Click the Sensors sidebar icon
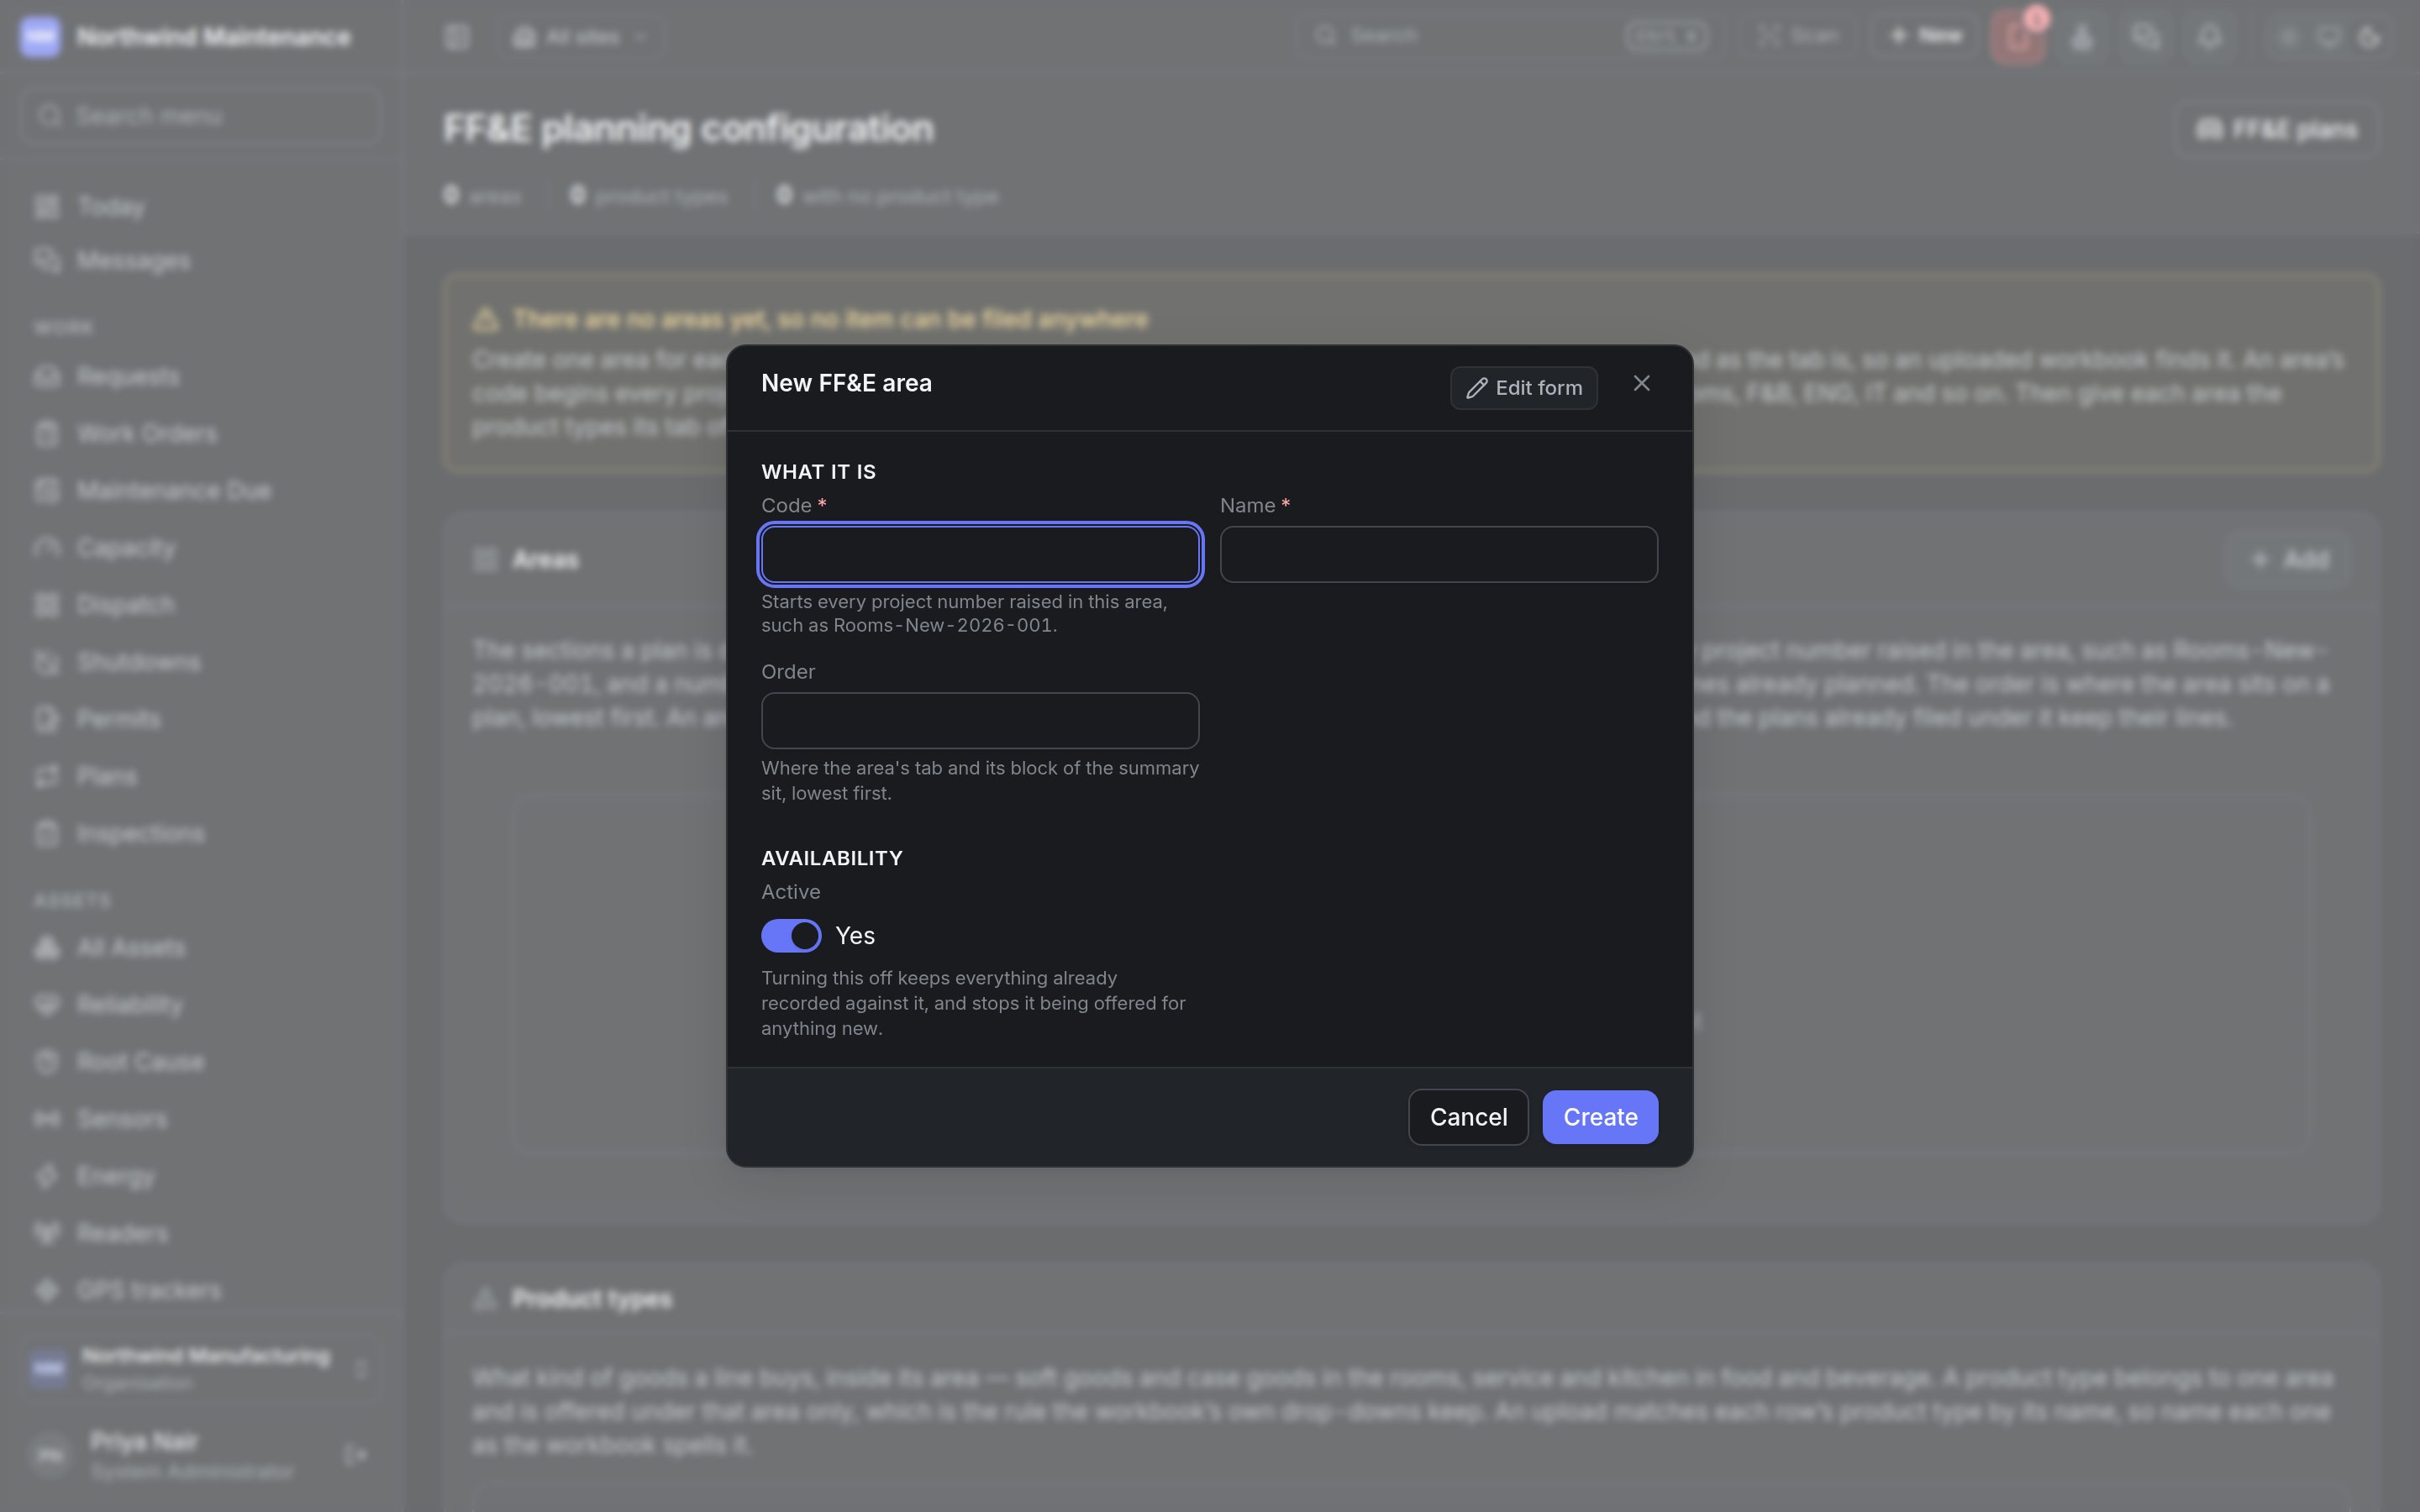This screenshot has width=2420, height=1512. pyautogui.click(x=47, y=1118)
